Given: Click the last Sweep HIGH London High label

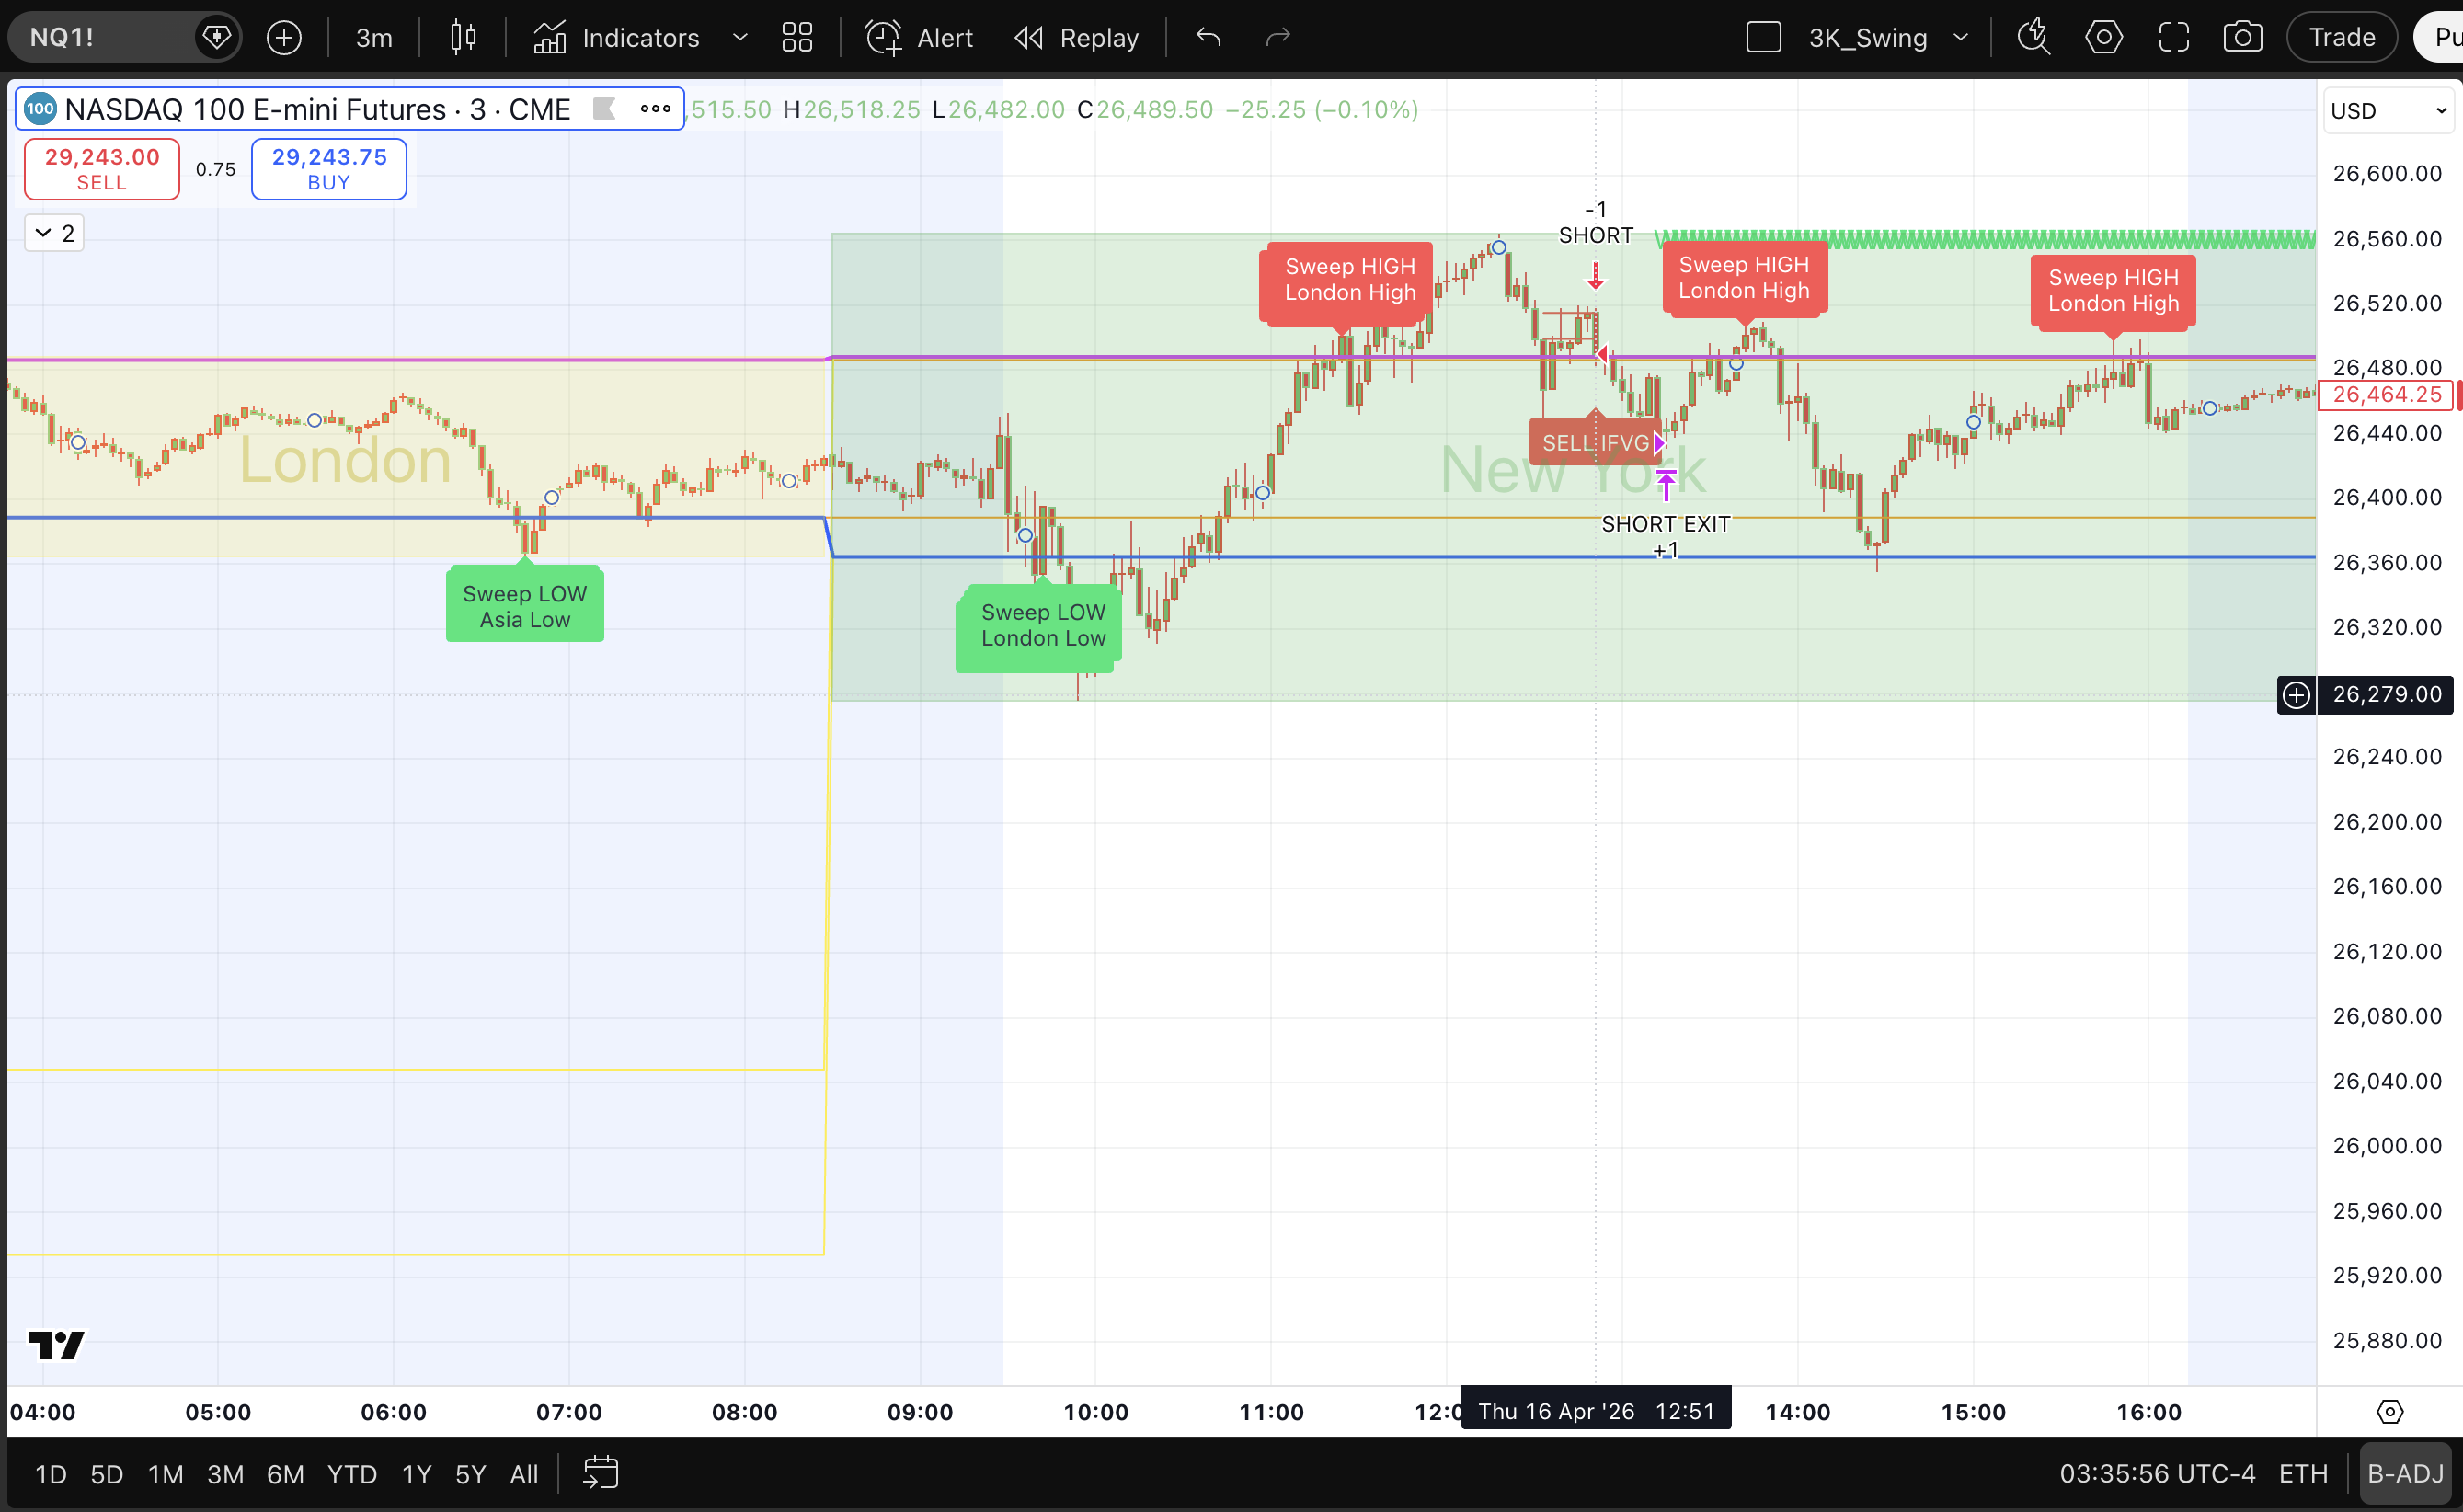Looking at the screenshot, I should [x=2113, y=290].
